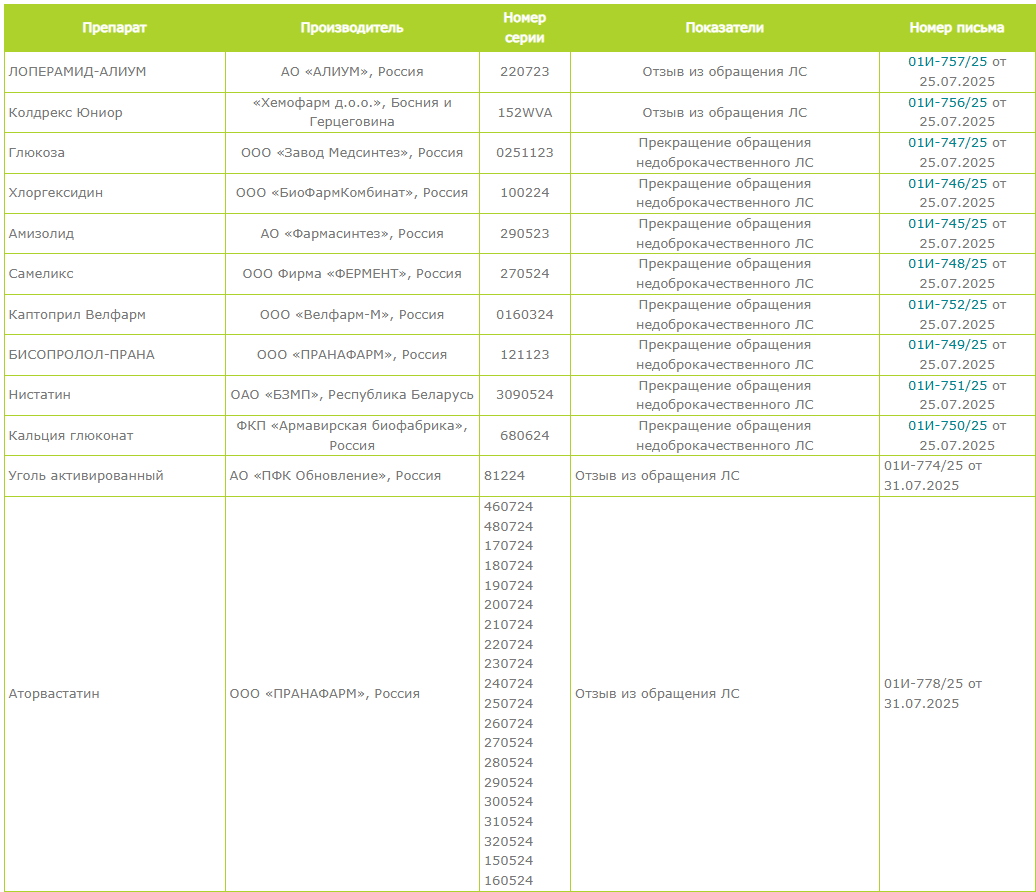The image size is (1036, 892).
Task: Open letter link 01И-750/25
Action: click(x=947, y=426)
